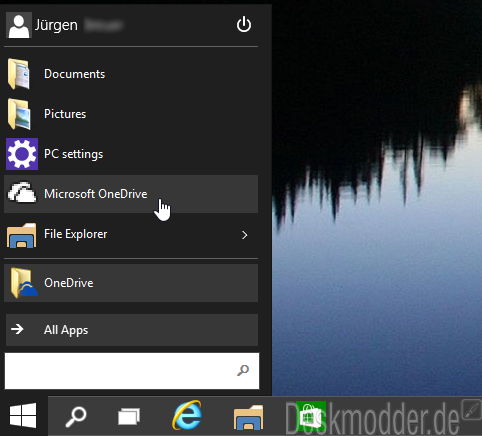Viewport: 482px width, 436px height.
Task: Focus the Start menu search box
Action: (x=132, y=371)
